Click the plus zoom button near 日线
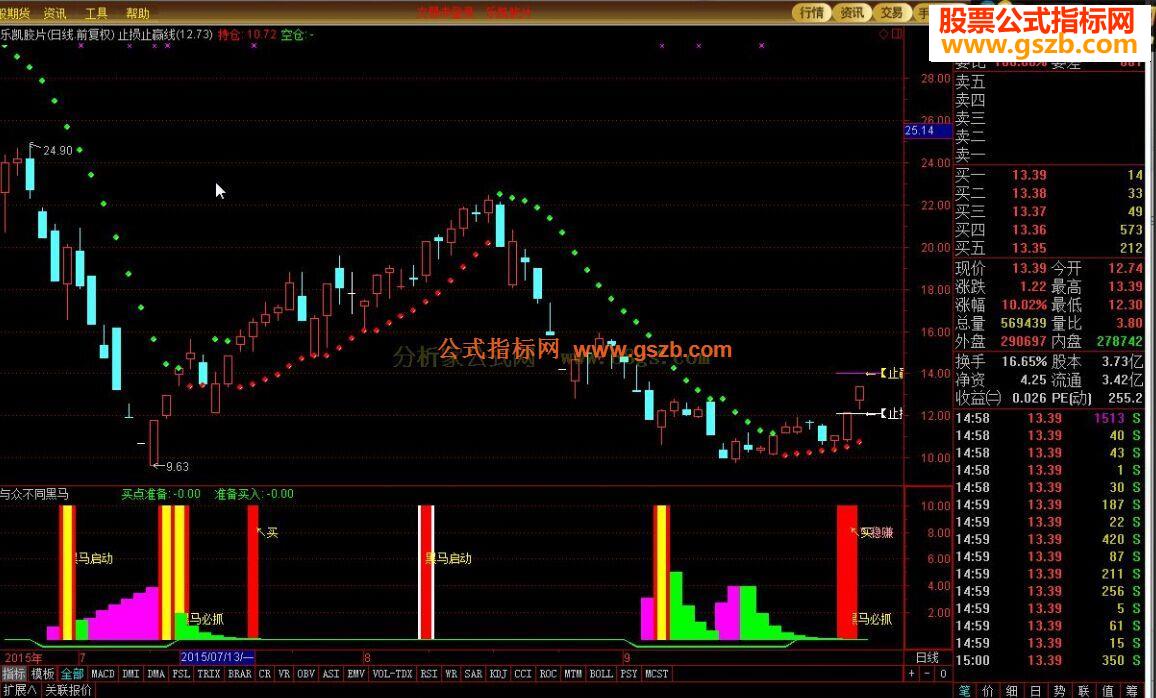The height and width of the screenshot is (698, 1156). click(912, 674)
